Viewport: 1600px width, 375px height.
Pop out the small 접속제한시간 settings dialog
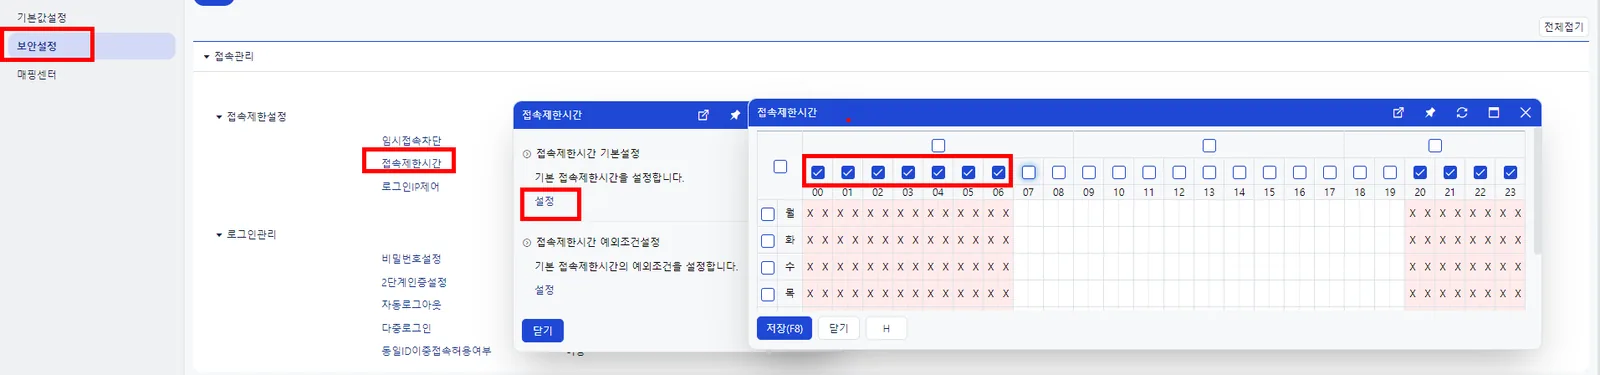(703, 115)
